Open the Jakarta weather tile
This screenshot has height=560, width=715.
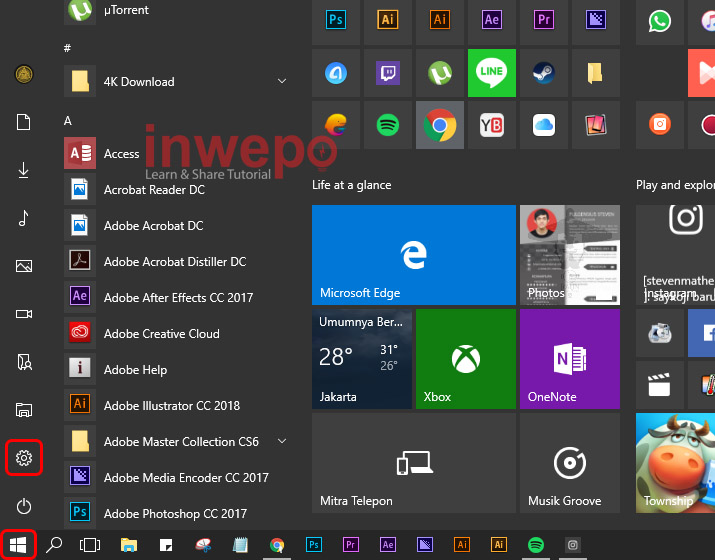point(362,358)
